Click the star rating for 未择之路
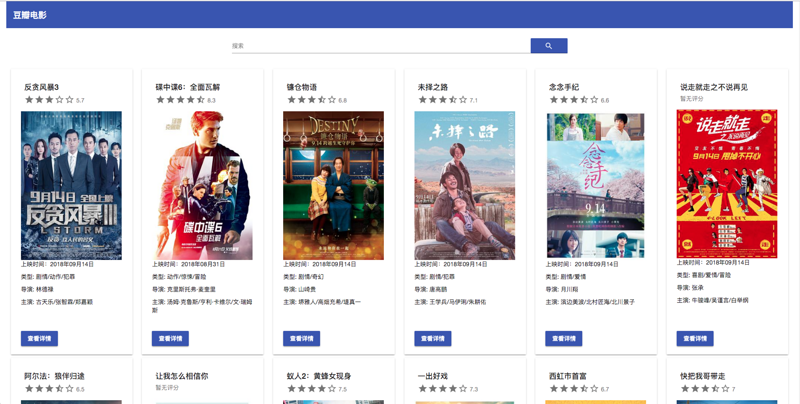Screen dimensions: 800x404 pyautogui.click(x=443, y=100)
